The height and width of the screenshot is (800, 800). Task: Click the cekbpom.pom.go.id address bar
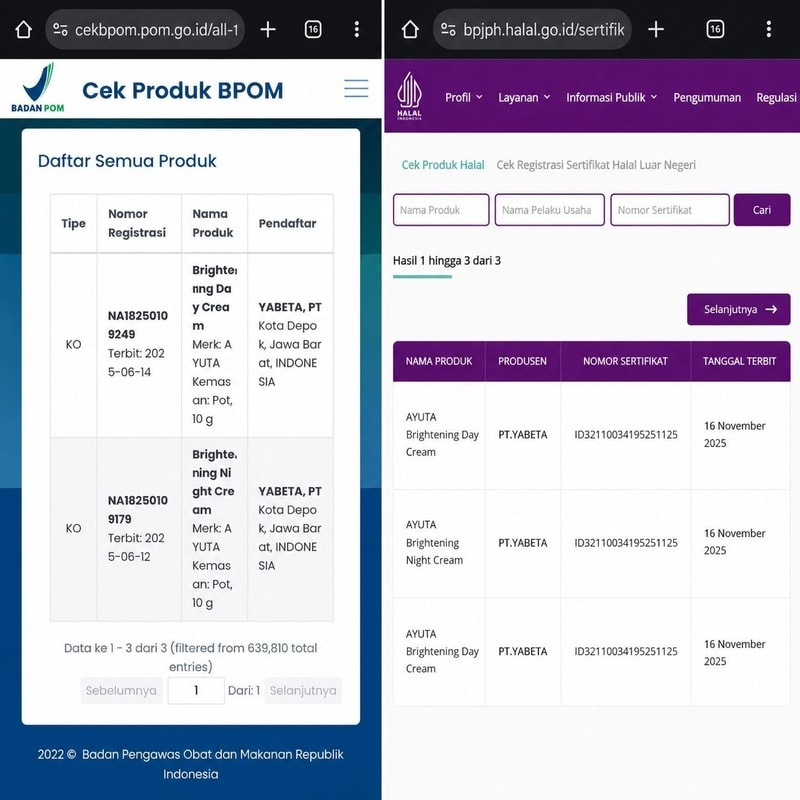pyautogui.click(x=145, y=30)
